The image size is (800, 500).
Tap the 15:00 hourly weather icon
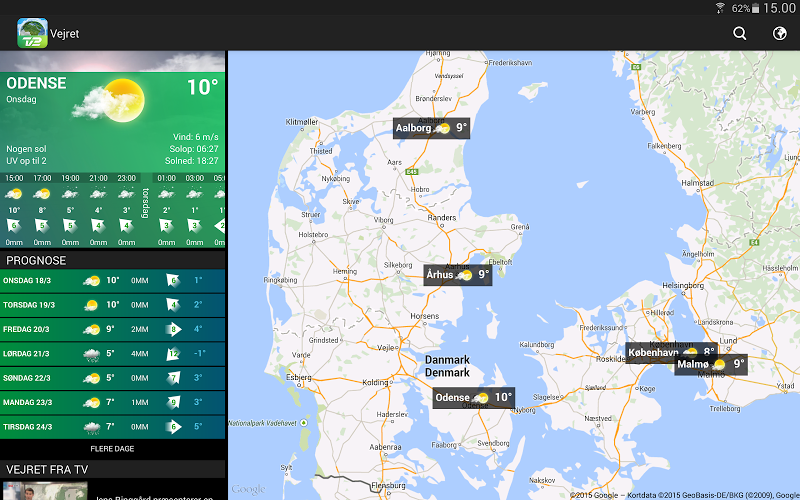click(x=14, y=194)
